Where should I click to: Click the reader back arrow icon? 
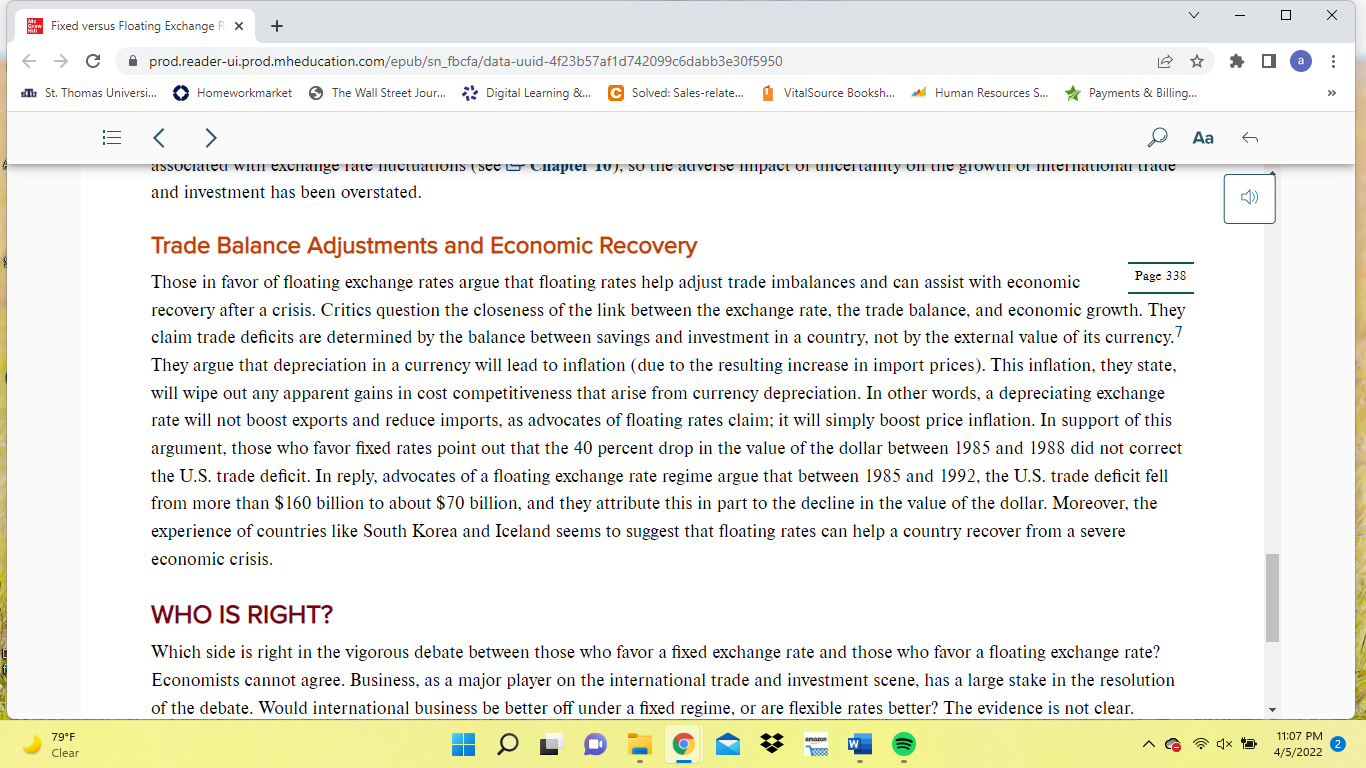tap(1249, 137)
